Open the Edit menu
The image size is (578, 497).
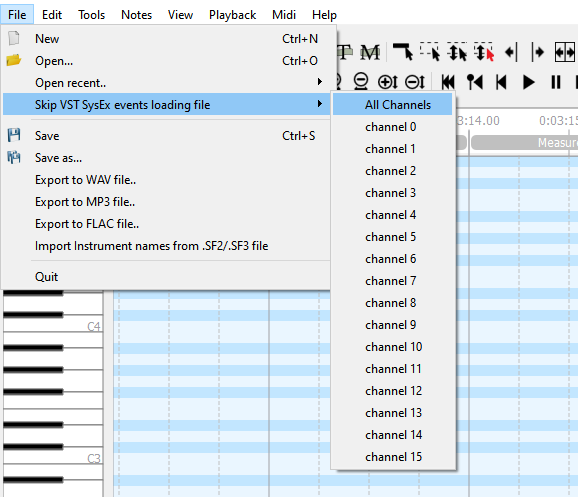click(52, 15)
